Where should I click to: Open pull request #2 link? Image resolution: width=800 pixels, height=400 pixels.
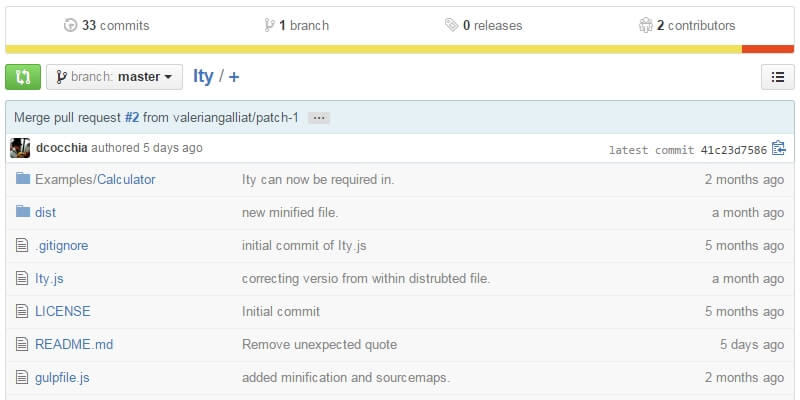[132, 117]
